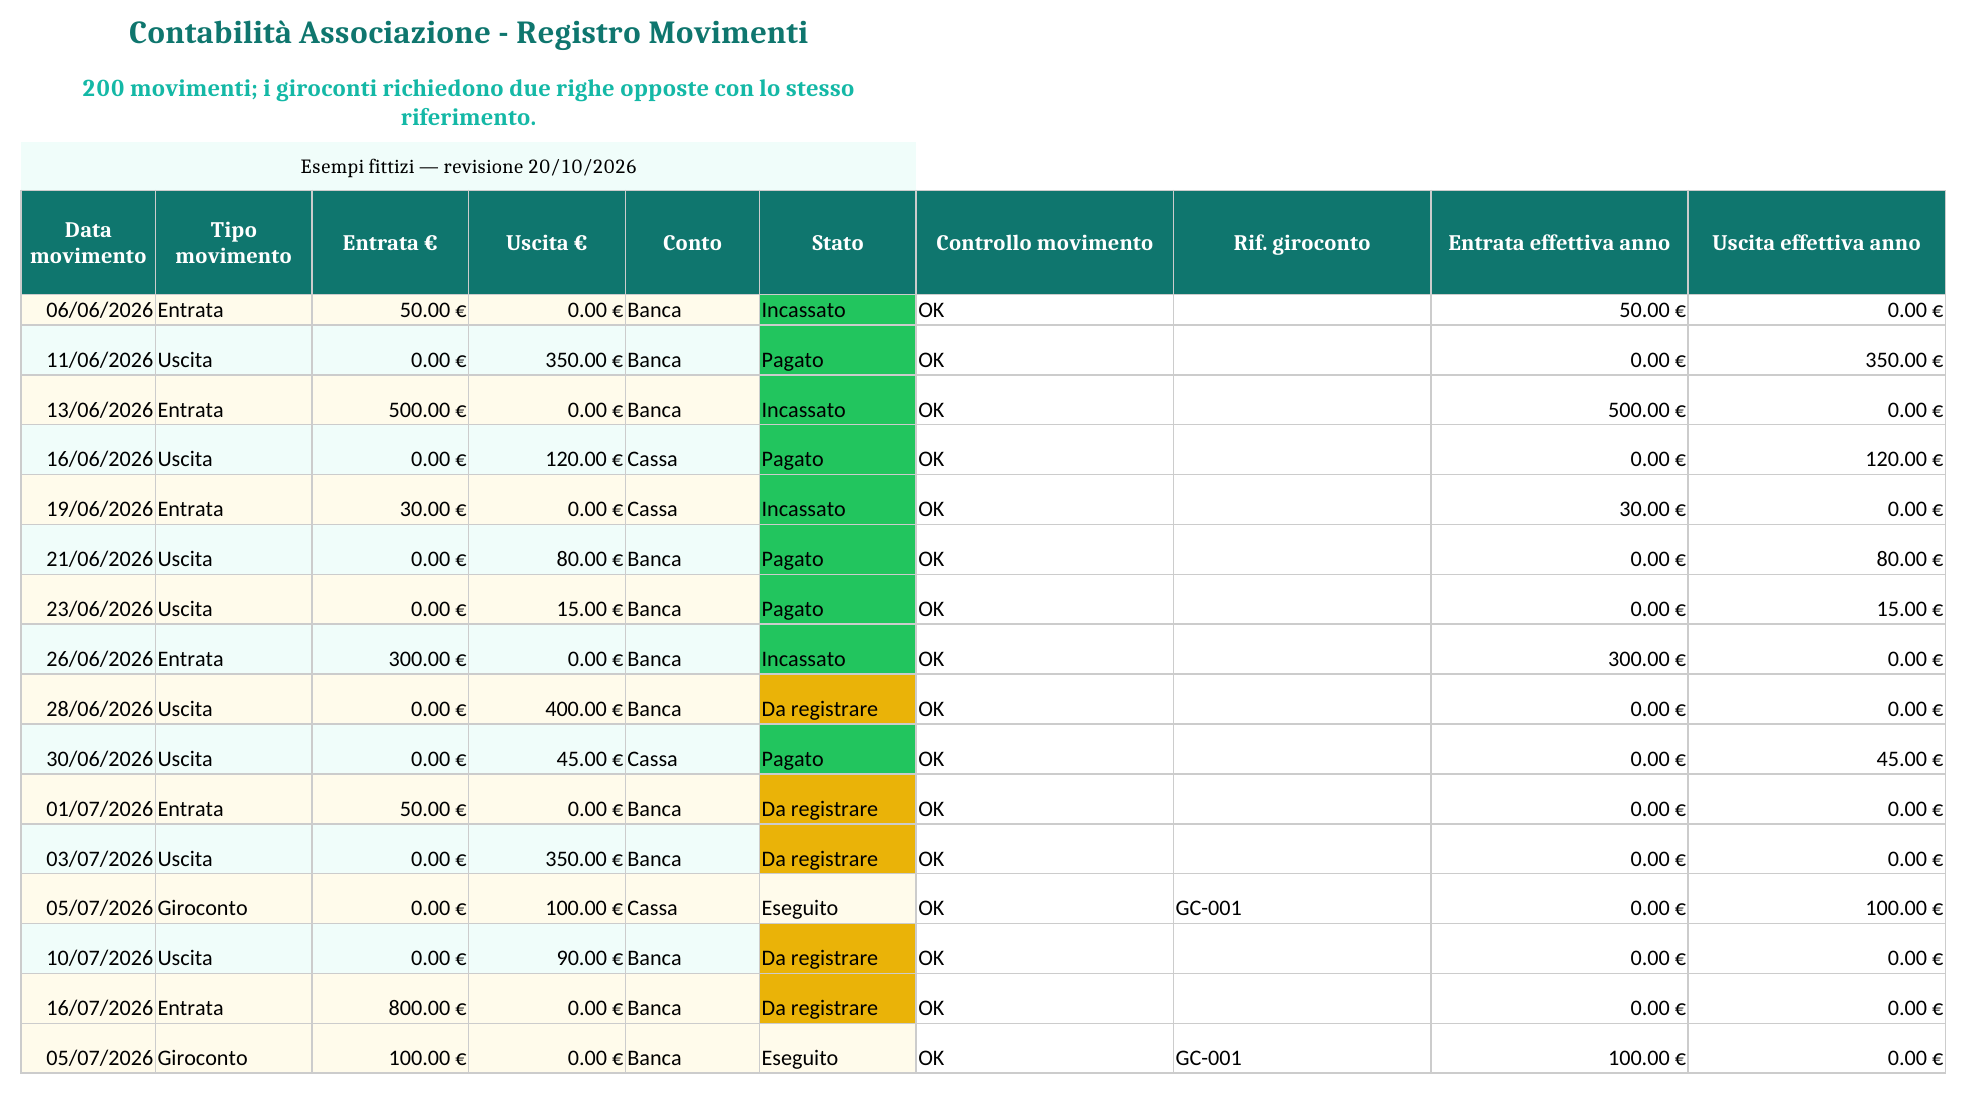Click the subtitle '200 movimenti; i giroconti richiedono...'
1966x1094 pixels.
point(468,102)
